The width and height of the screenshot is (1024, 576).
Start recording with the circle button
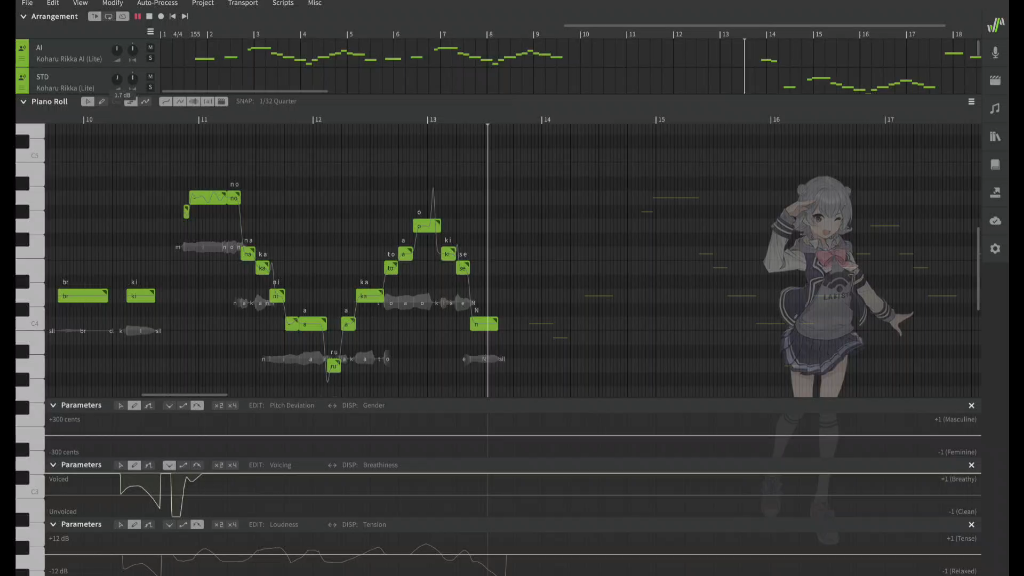pyautogui.click(x=161, y=16)
